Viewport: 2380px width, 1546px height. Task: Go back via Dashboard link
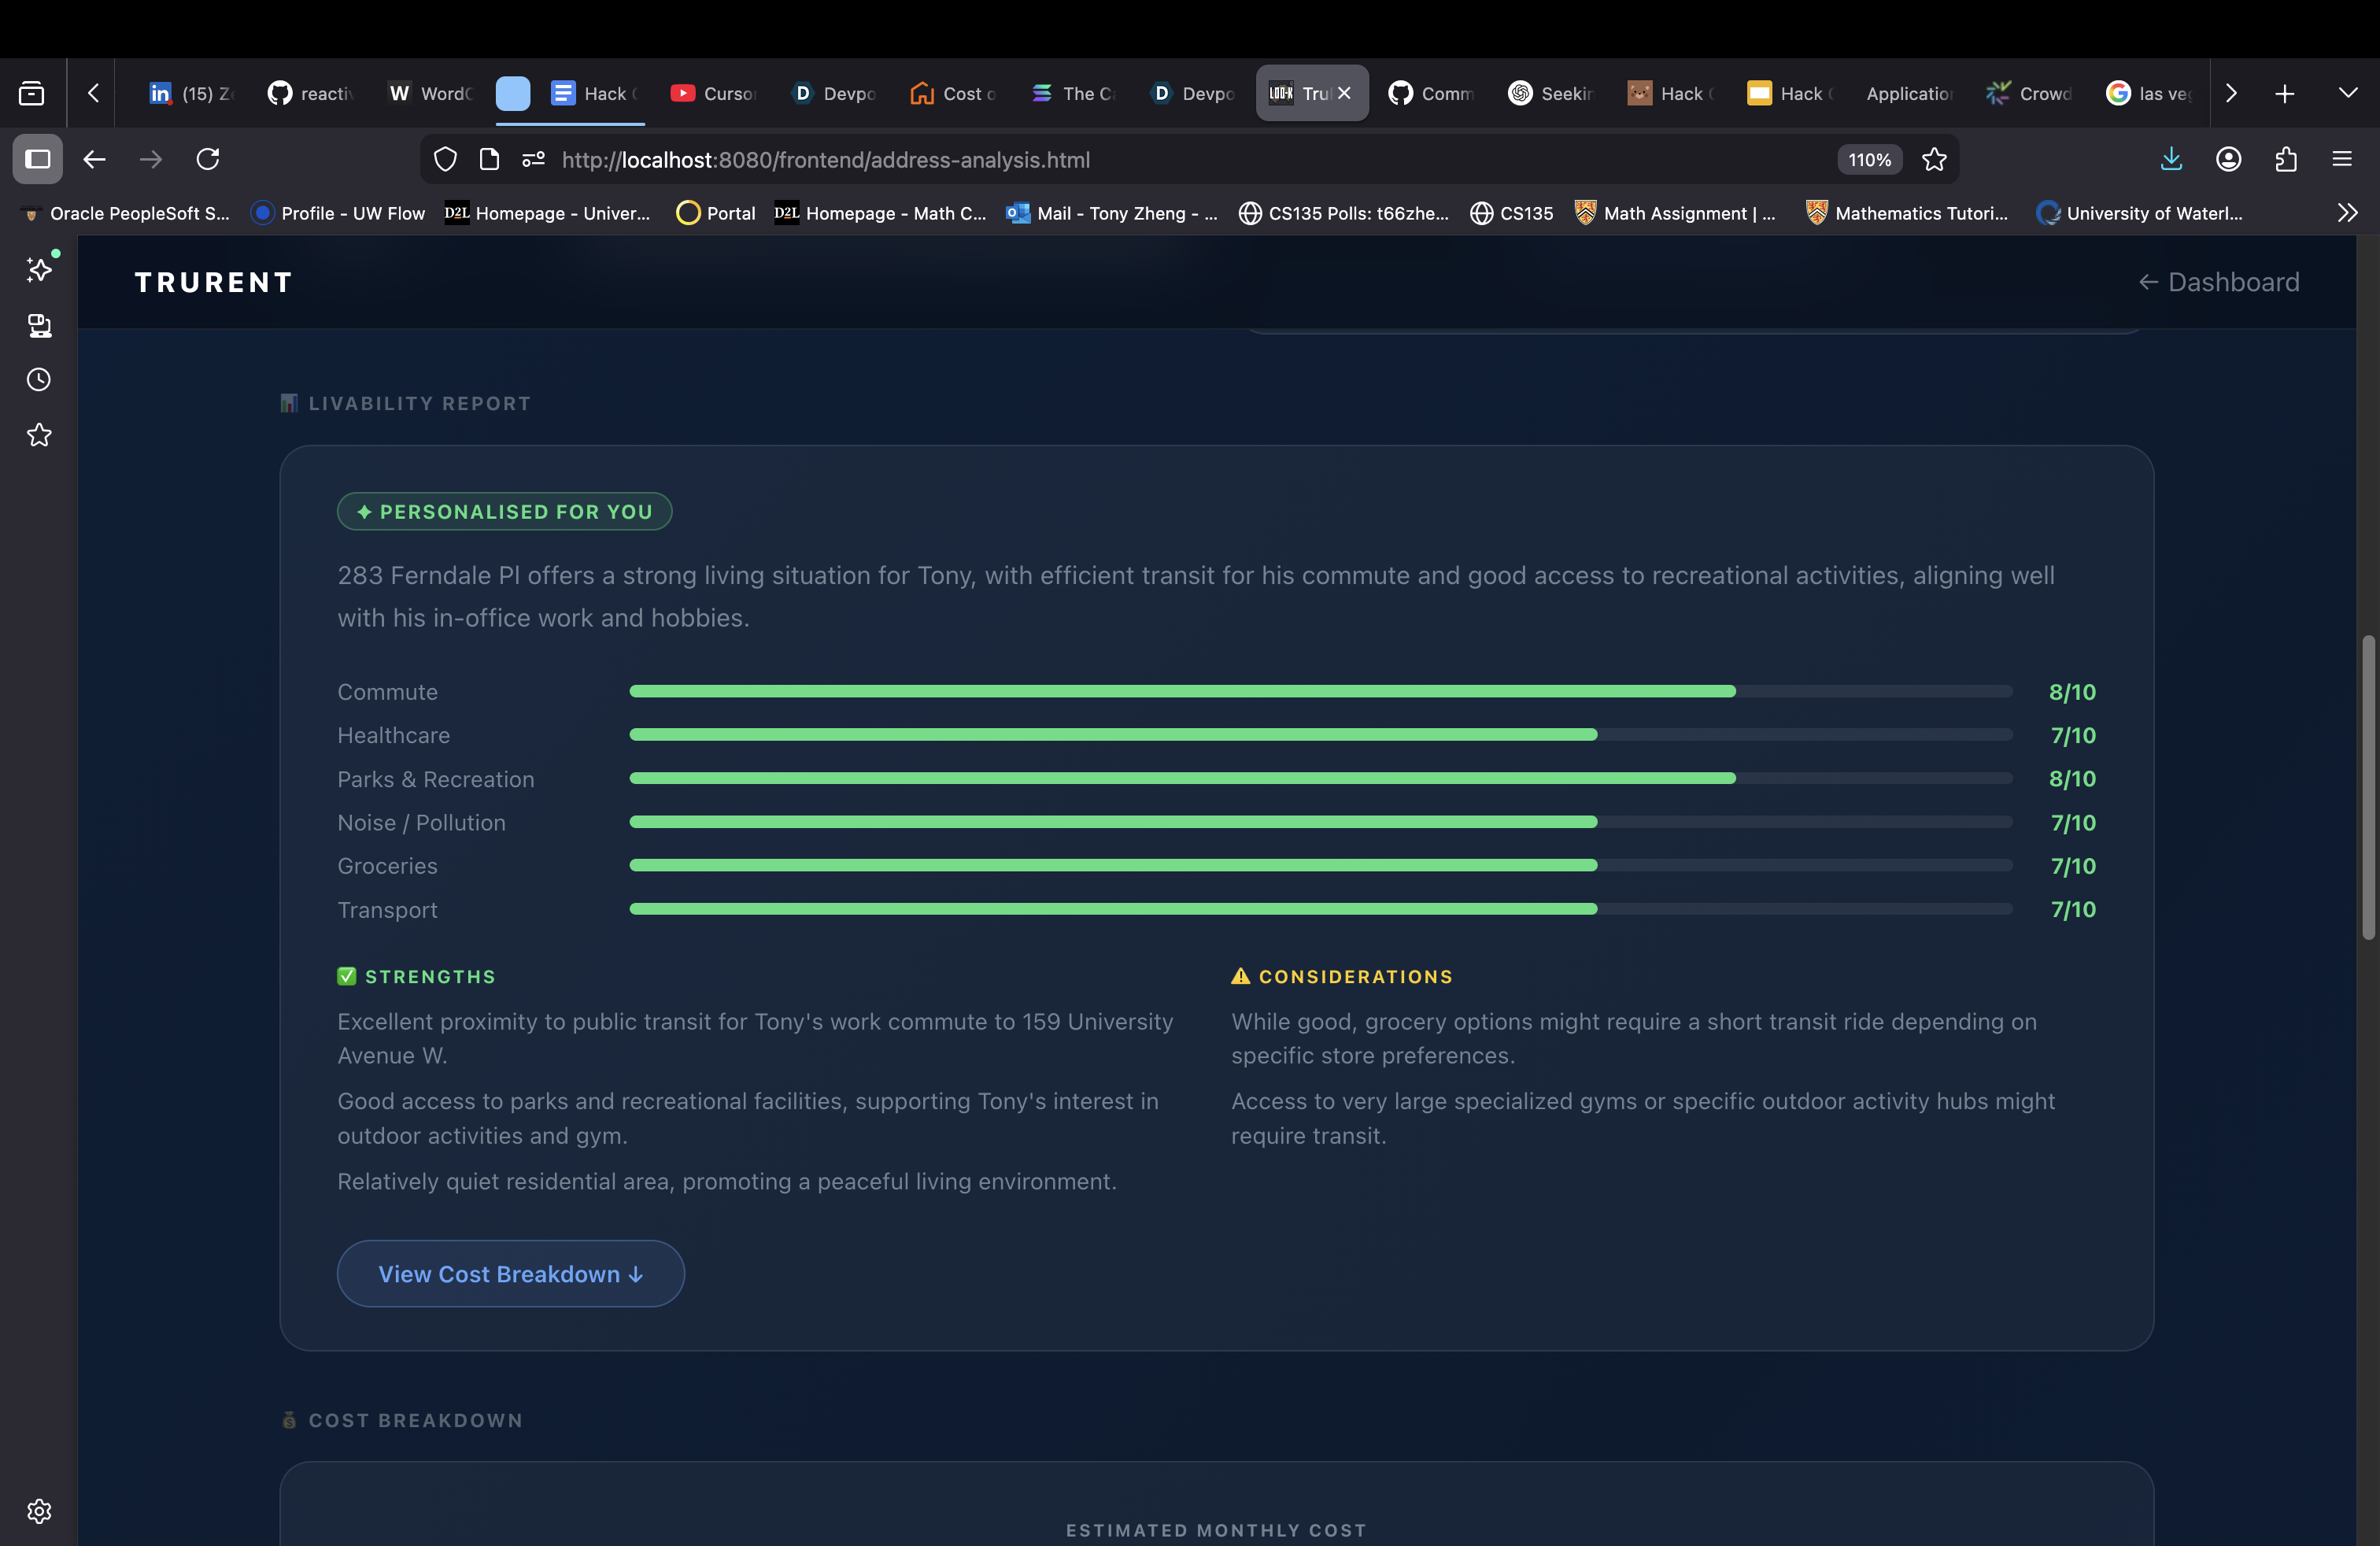pyautogui.click(x=2218, y=282)
